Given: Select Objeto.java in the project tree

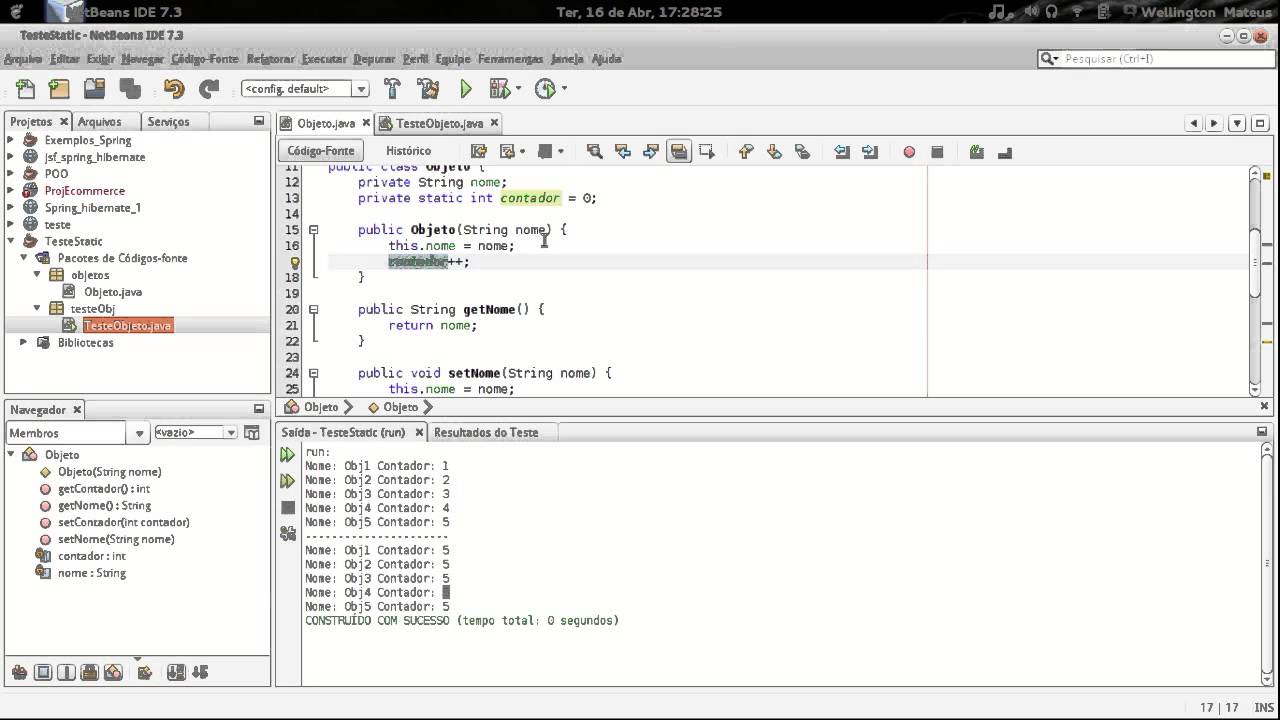Looking at the screenshot, I should coord(113,292).
